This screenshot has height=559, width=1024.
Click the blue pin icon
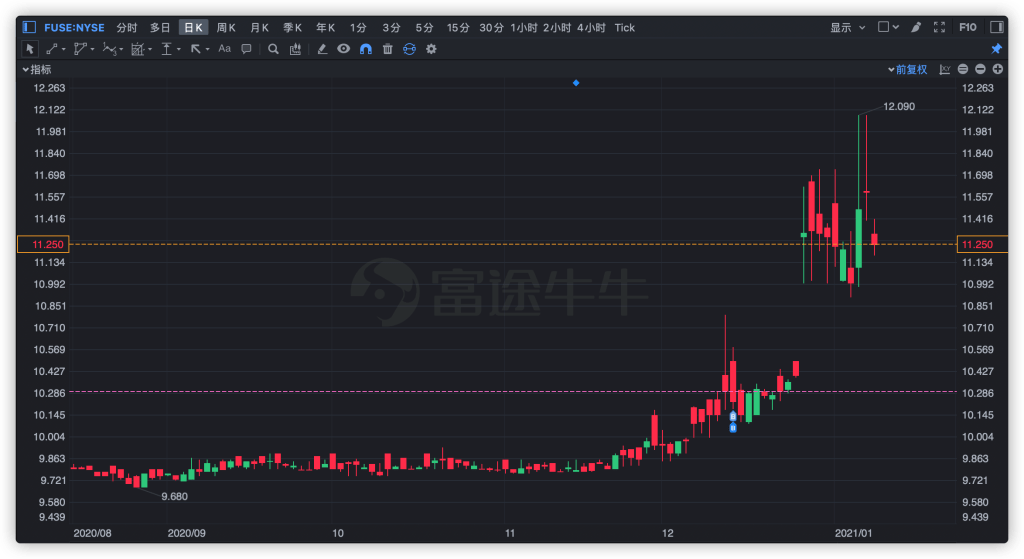[996, 48]
